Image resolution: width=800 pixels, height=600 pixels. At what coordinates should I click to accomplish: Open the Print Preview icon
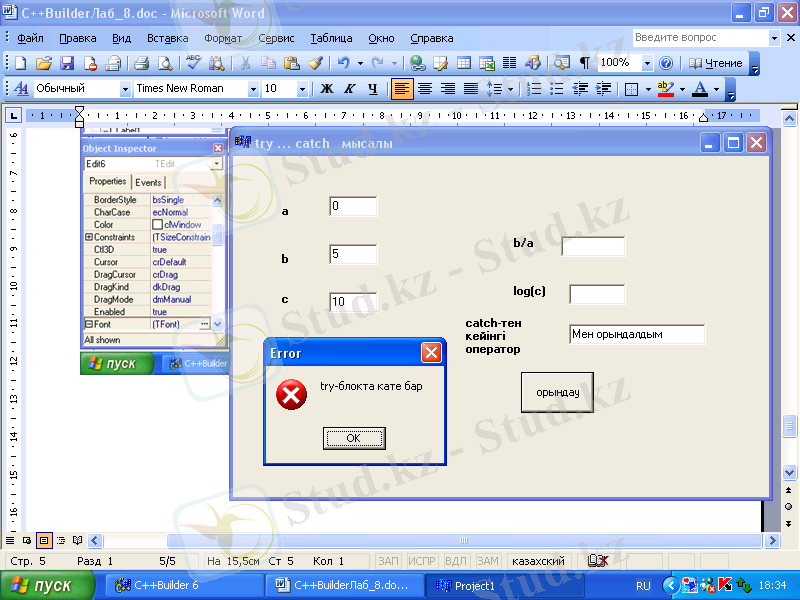click(164, 63)
